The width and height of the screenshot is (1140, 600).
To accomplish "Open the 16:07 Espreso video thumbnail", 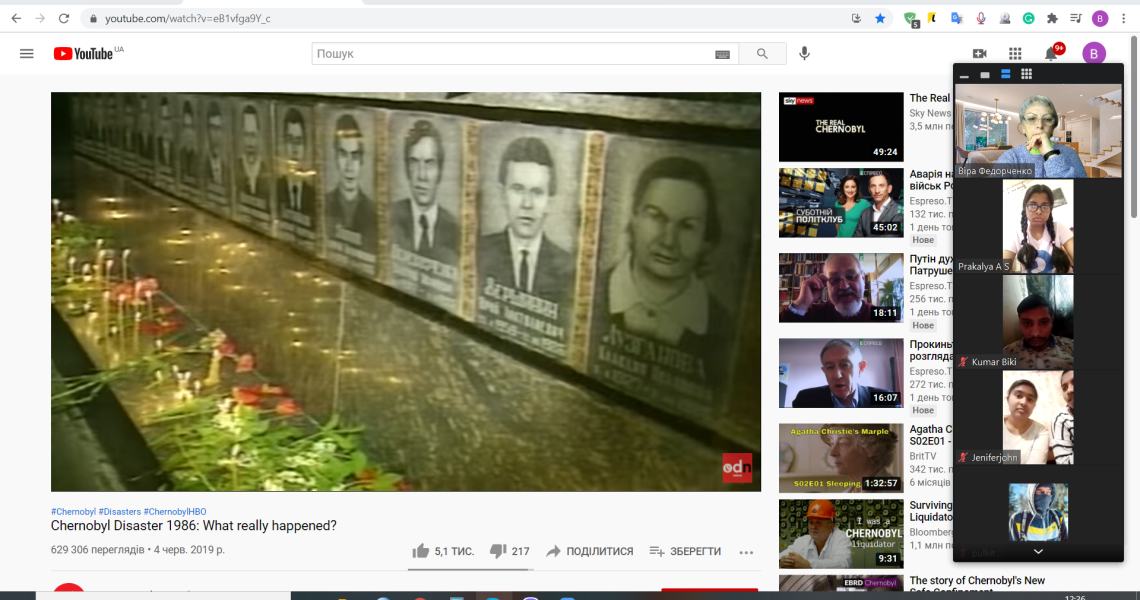I will 841,373.
